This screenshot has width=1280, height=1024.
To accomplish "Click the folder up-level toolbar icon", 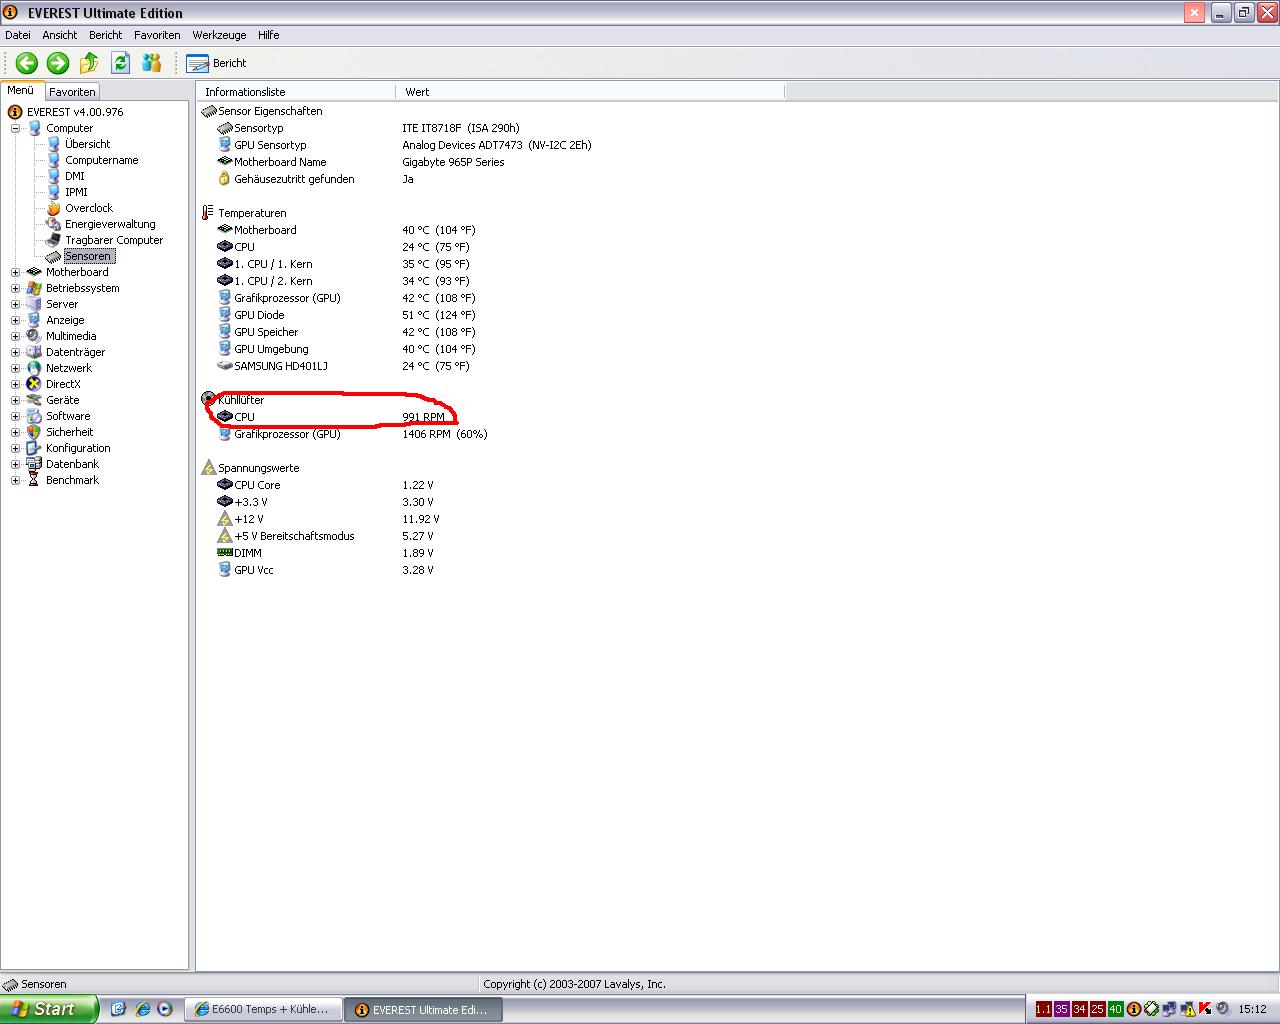I will tap(89, 63).
